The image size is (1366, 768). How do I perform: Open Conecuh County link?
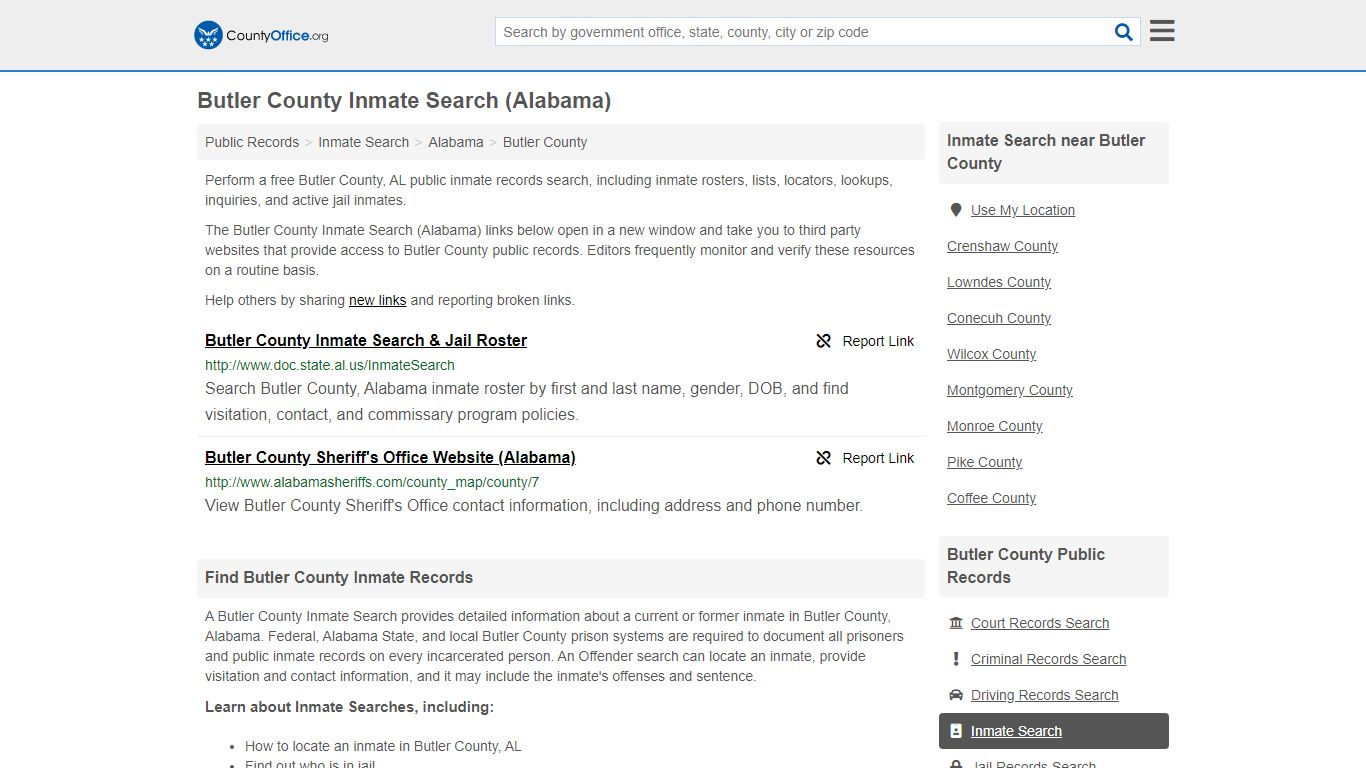coord(999,318)
